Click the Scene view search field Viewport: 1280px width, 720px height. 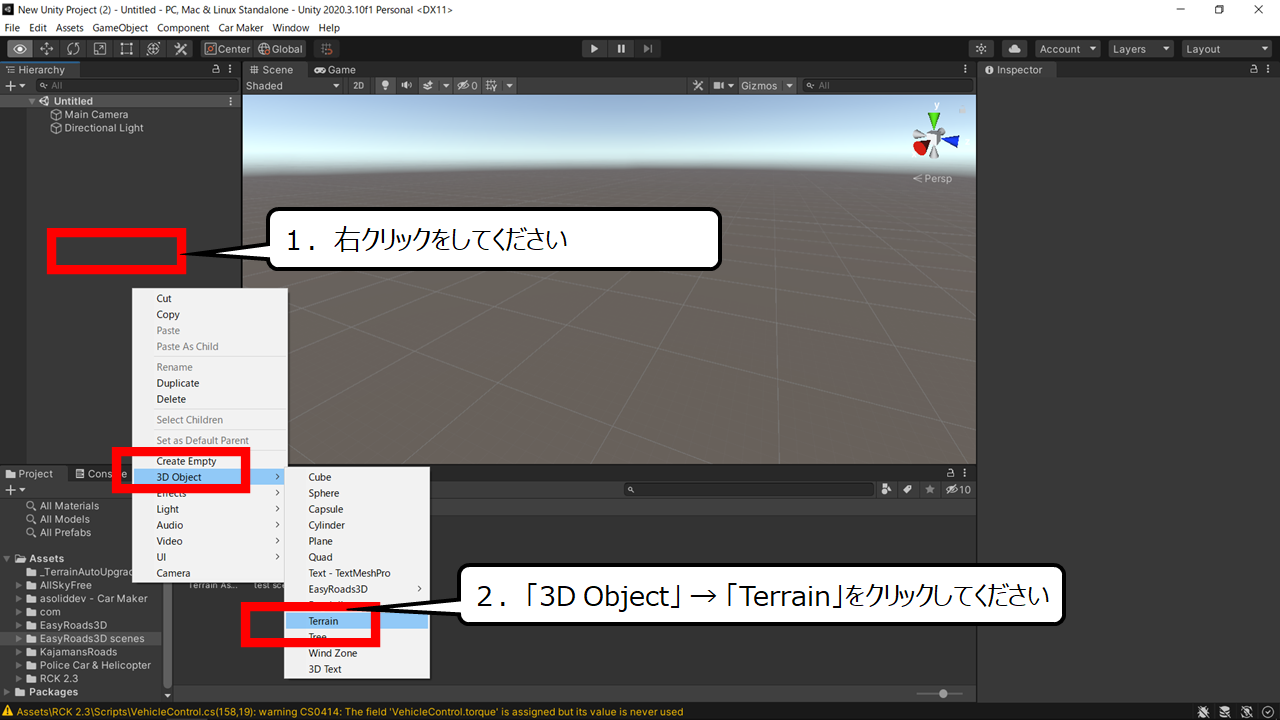pos(886,86)
